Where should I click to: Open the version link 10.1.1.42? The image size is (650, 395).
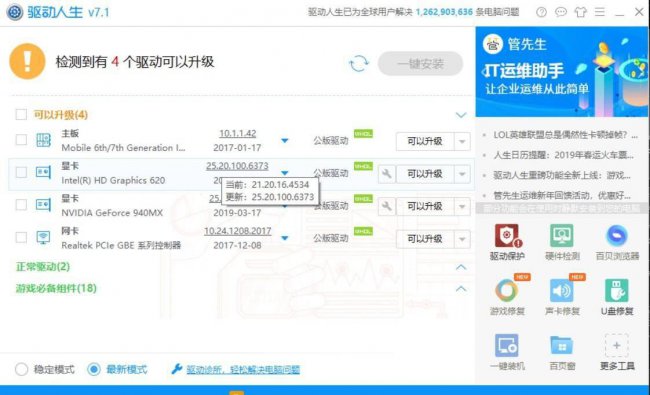(x=238, y=133)
